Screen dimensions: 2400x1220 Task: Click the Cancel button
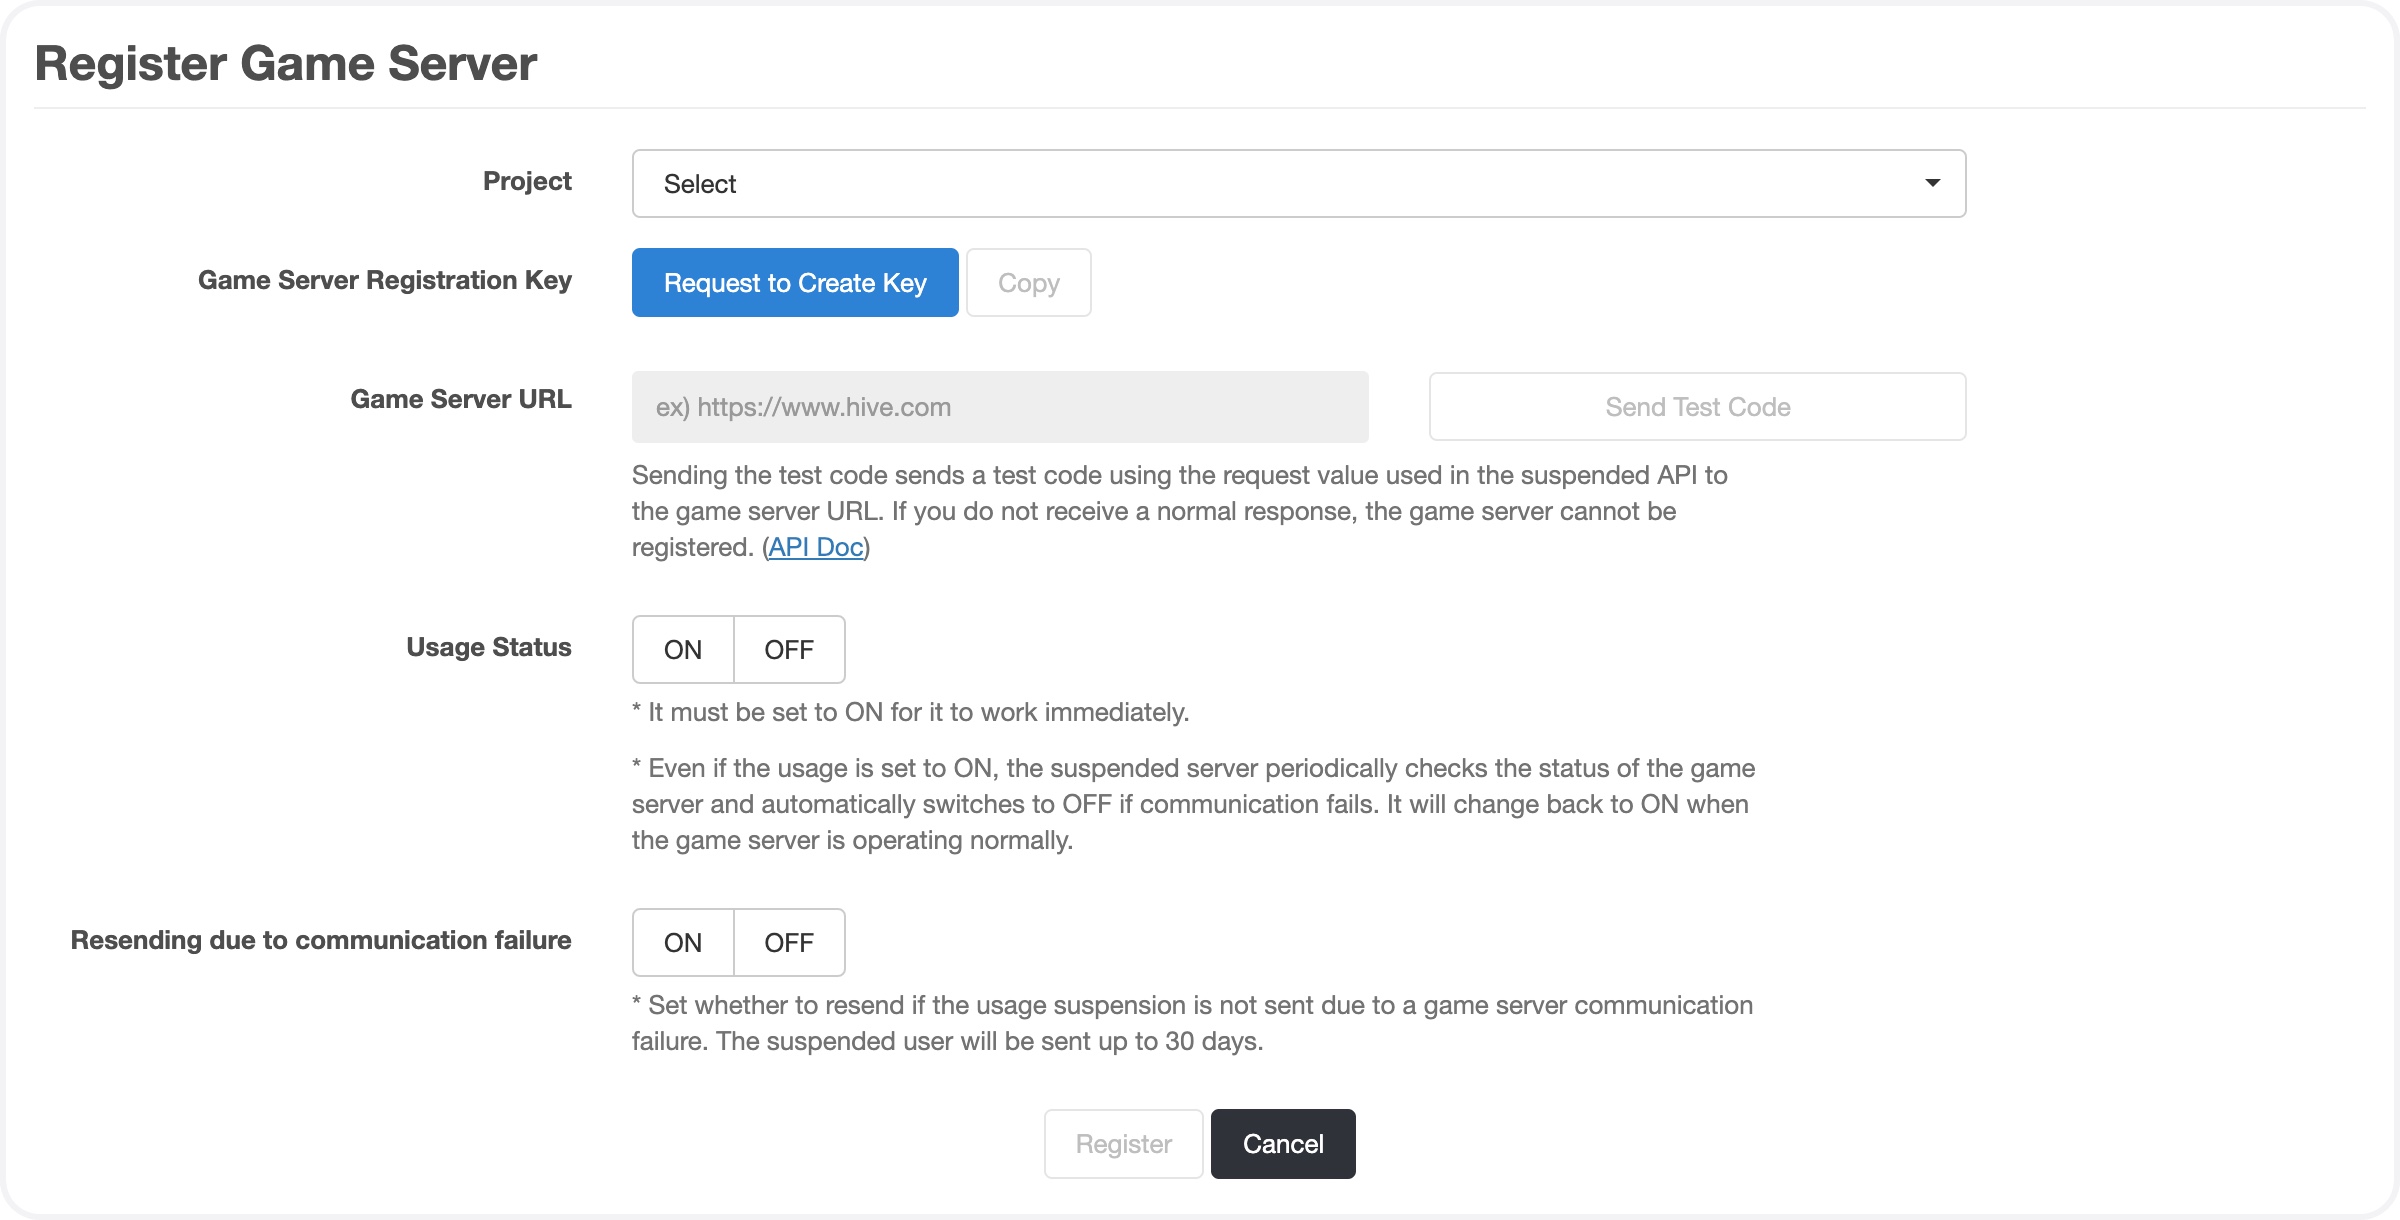[1283, 1144]
